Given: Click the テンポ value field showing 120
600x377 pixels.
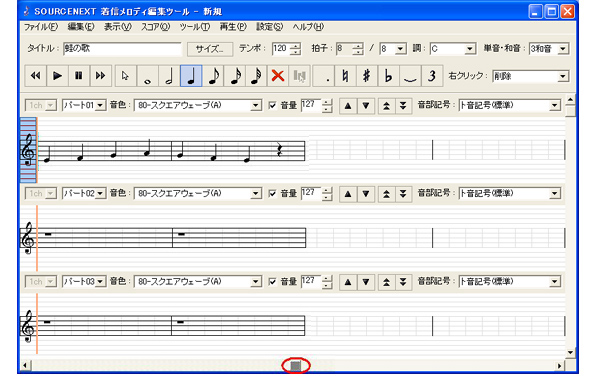Looking at the screenshot, I should (x=281, y=49).
